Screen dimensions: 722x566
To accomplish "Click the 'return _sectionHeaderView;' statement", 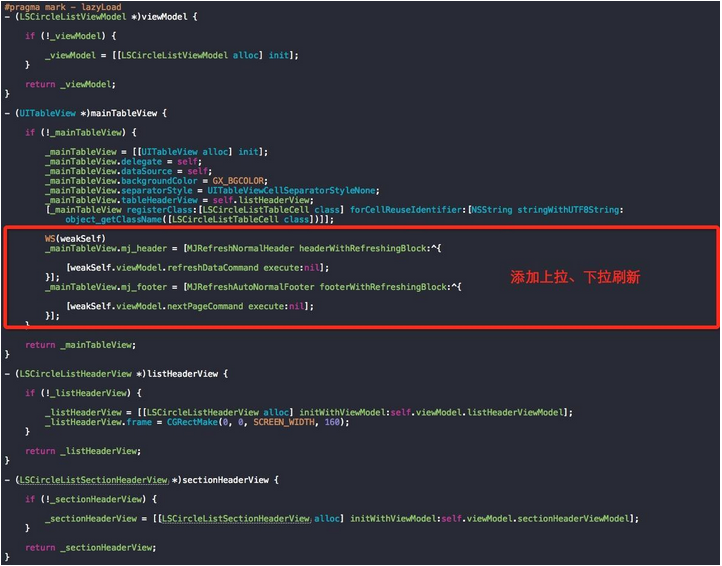I will tap(91, 548).
